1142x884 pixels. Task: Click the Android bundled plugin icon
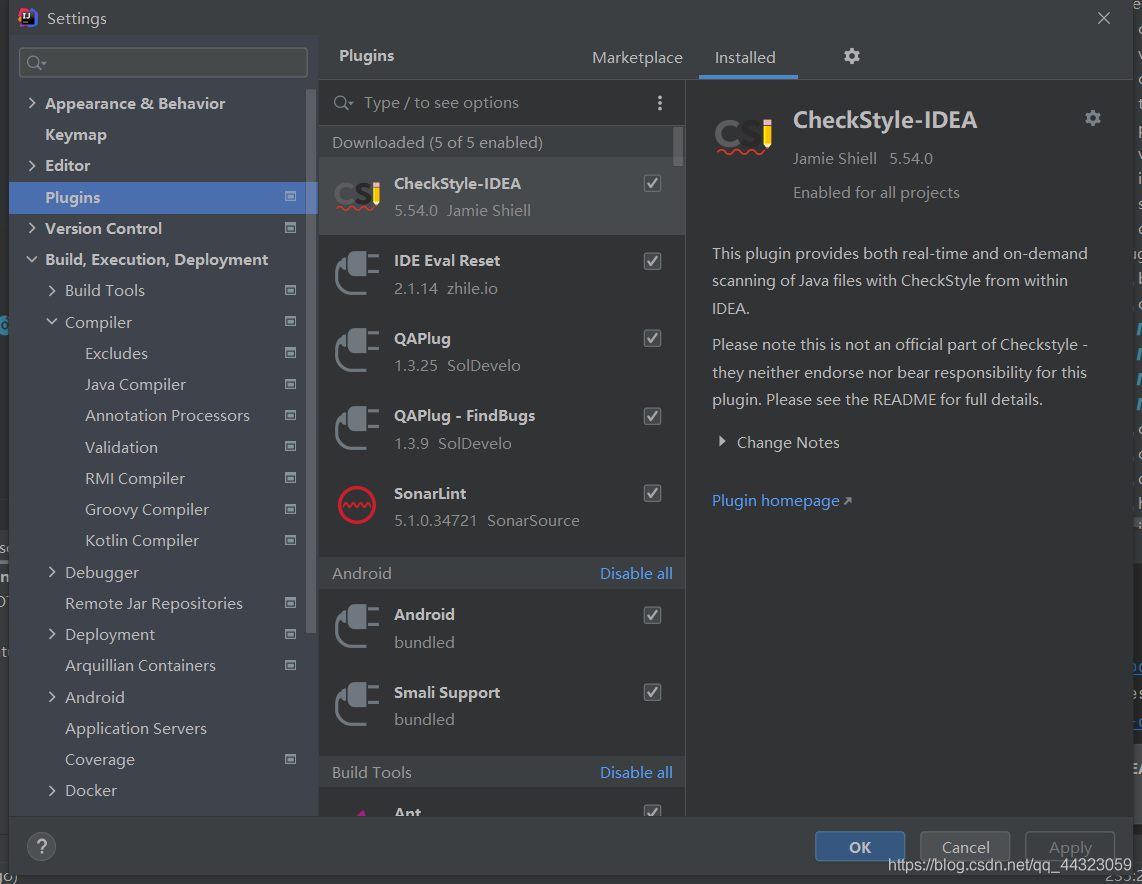(357, 627)
